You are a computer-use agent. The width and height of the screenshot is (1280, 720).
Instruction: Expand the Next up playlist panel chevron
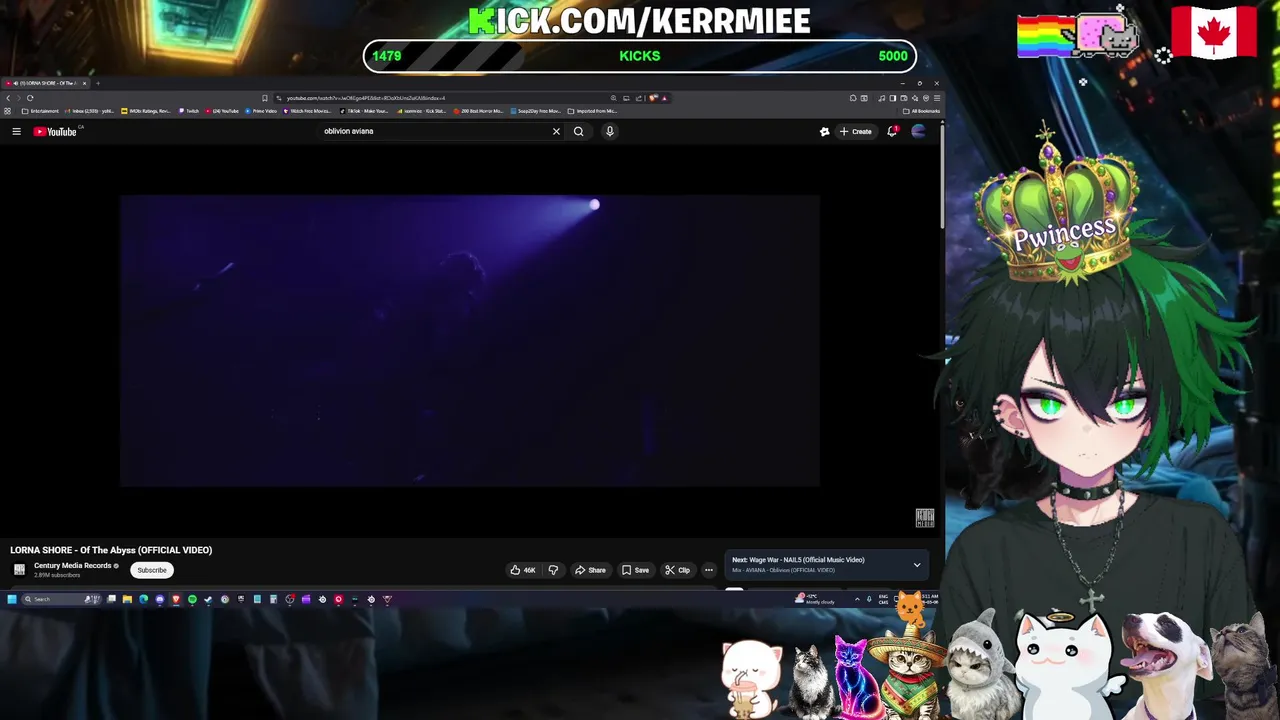(x=917, y=565)
